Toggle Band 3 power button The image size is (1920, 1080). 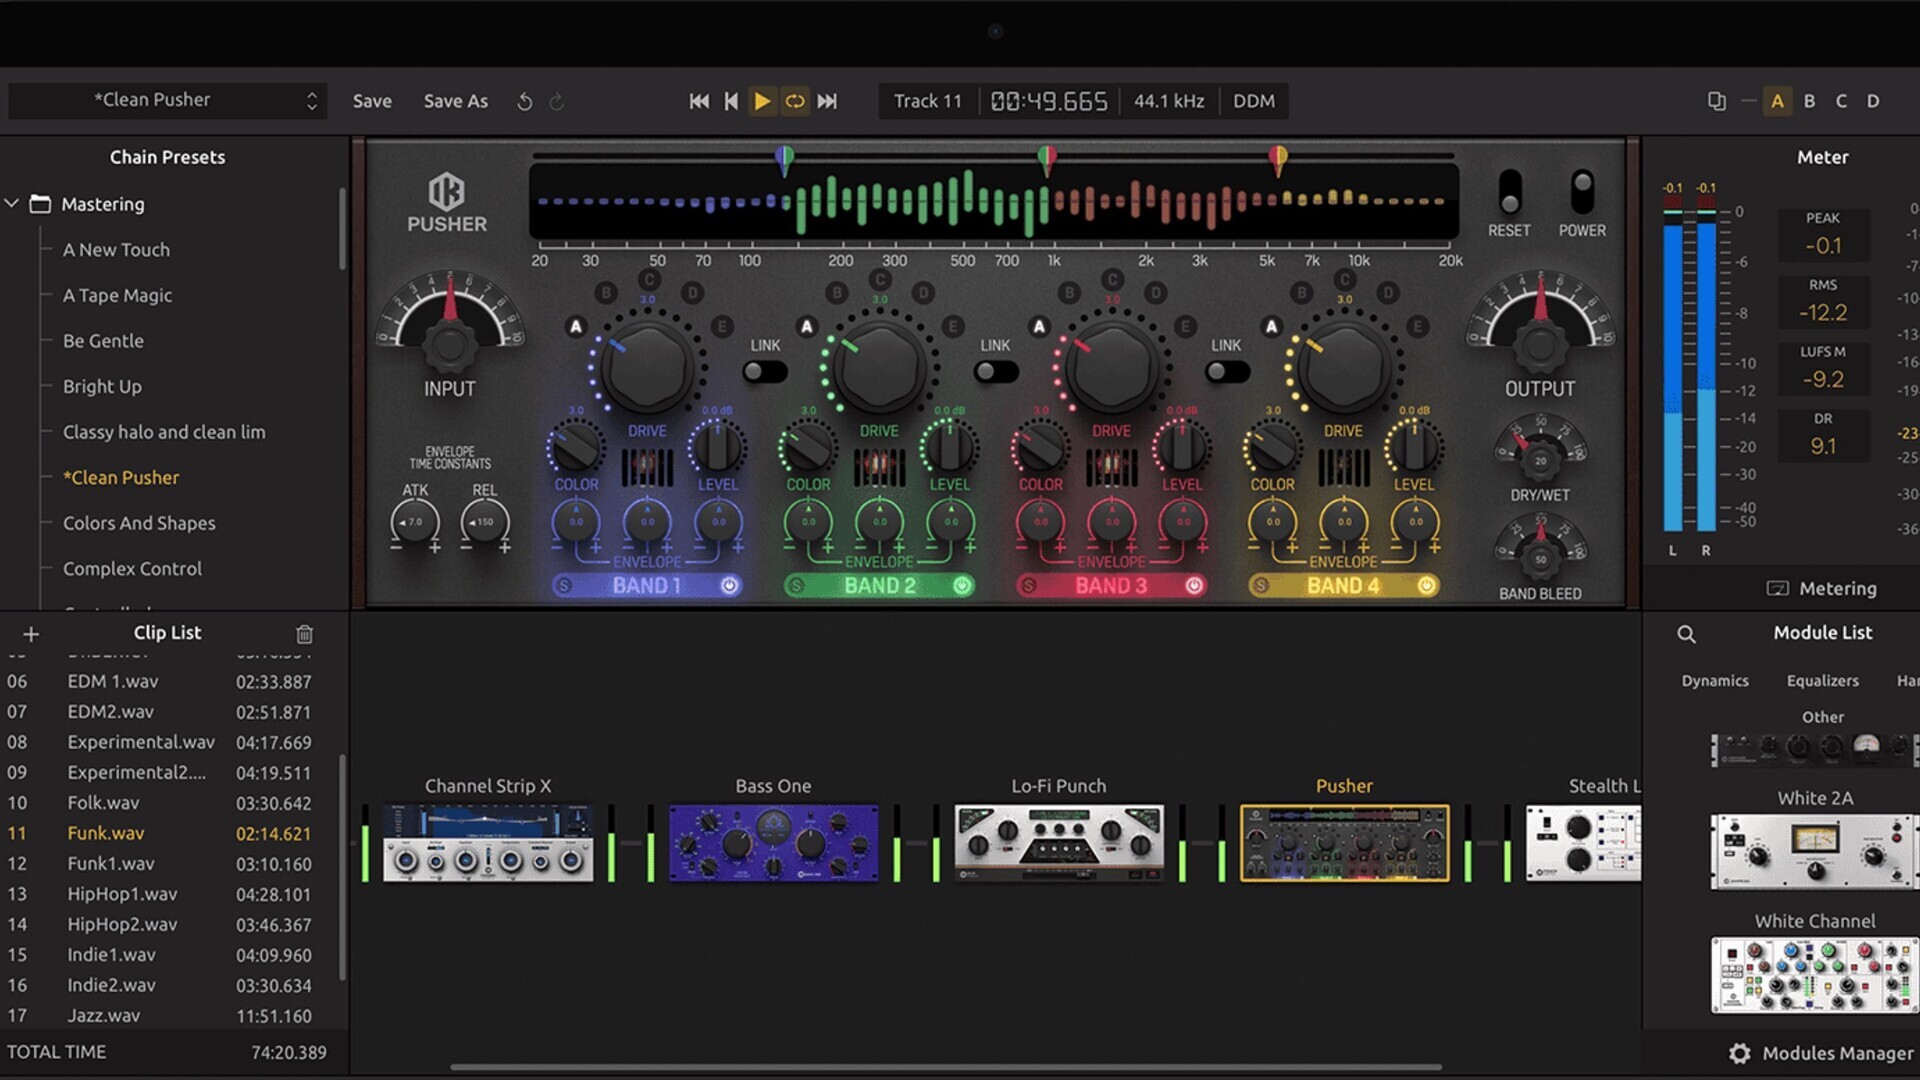1194,586
